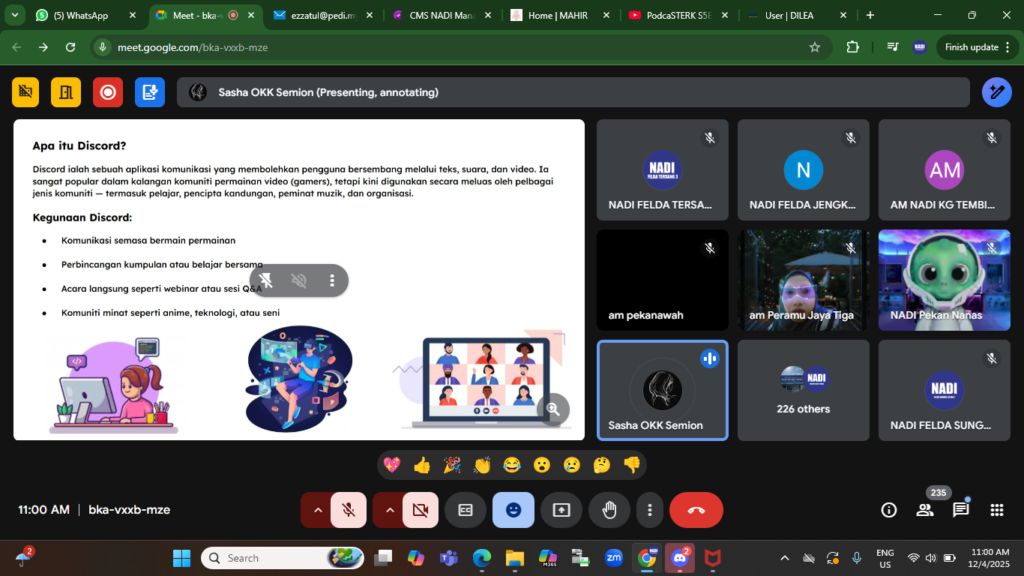The width and height of the screenshot is (1024, 576).
Task: Expand audio settings arrow beside microphone
Action: click(x=317, y=510)
